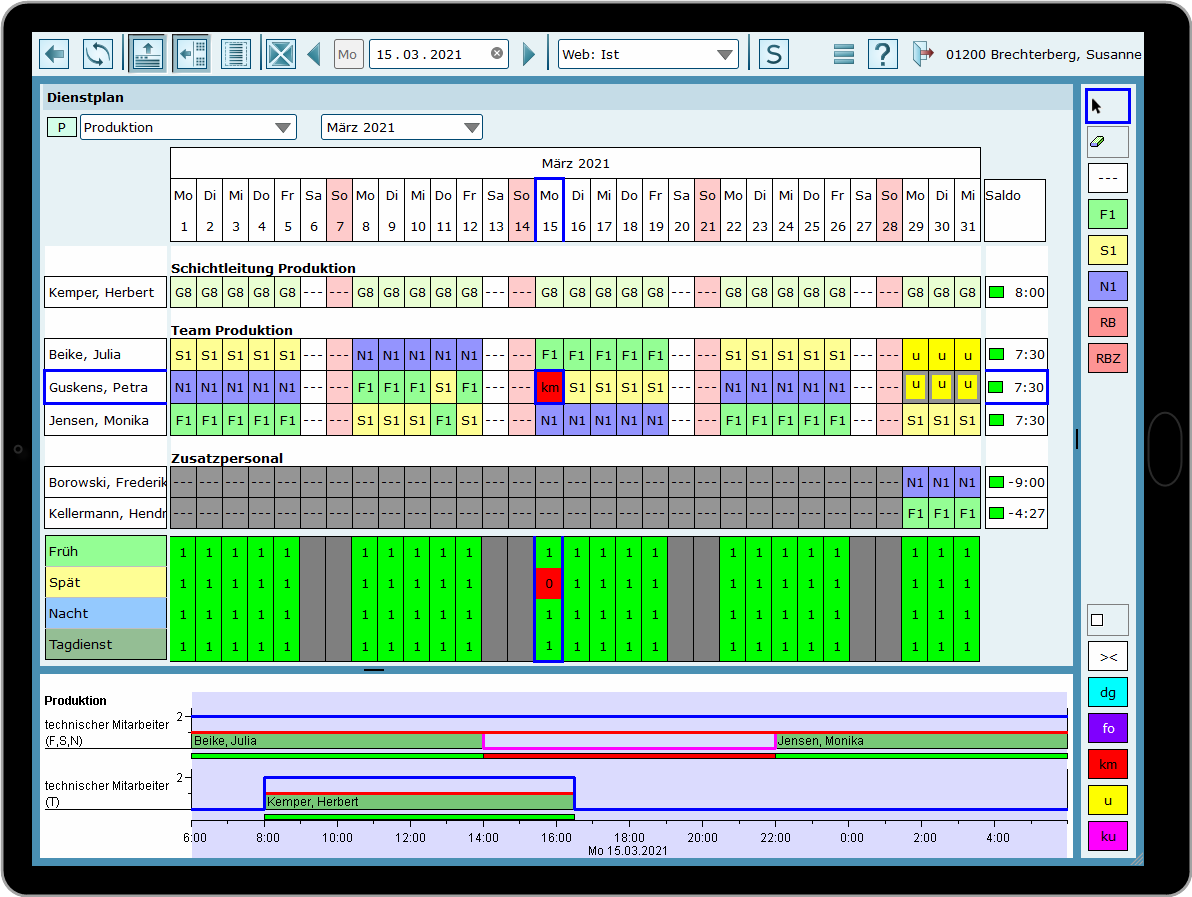Toggle the P button beside Produktion
The image size is (1192, 897).
(x=61, y=127)
